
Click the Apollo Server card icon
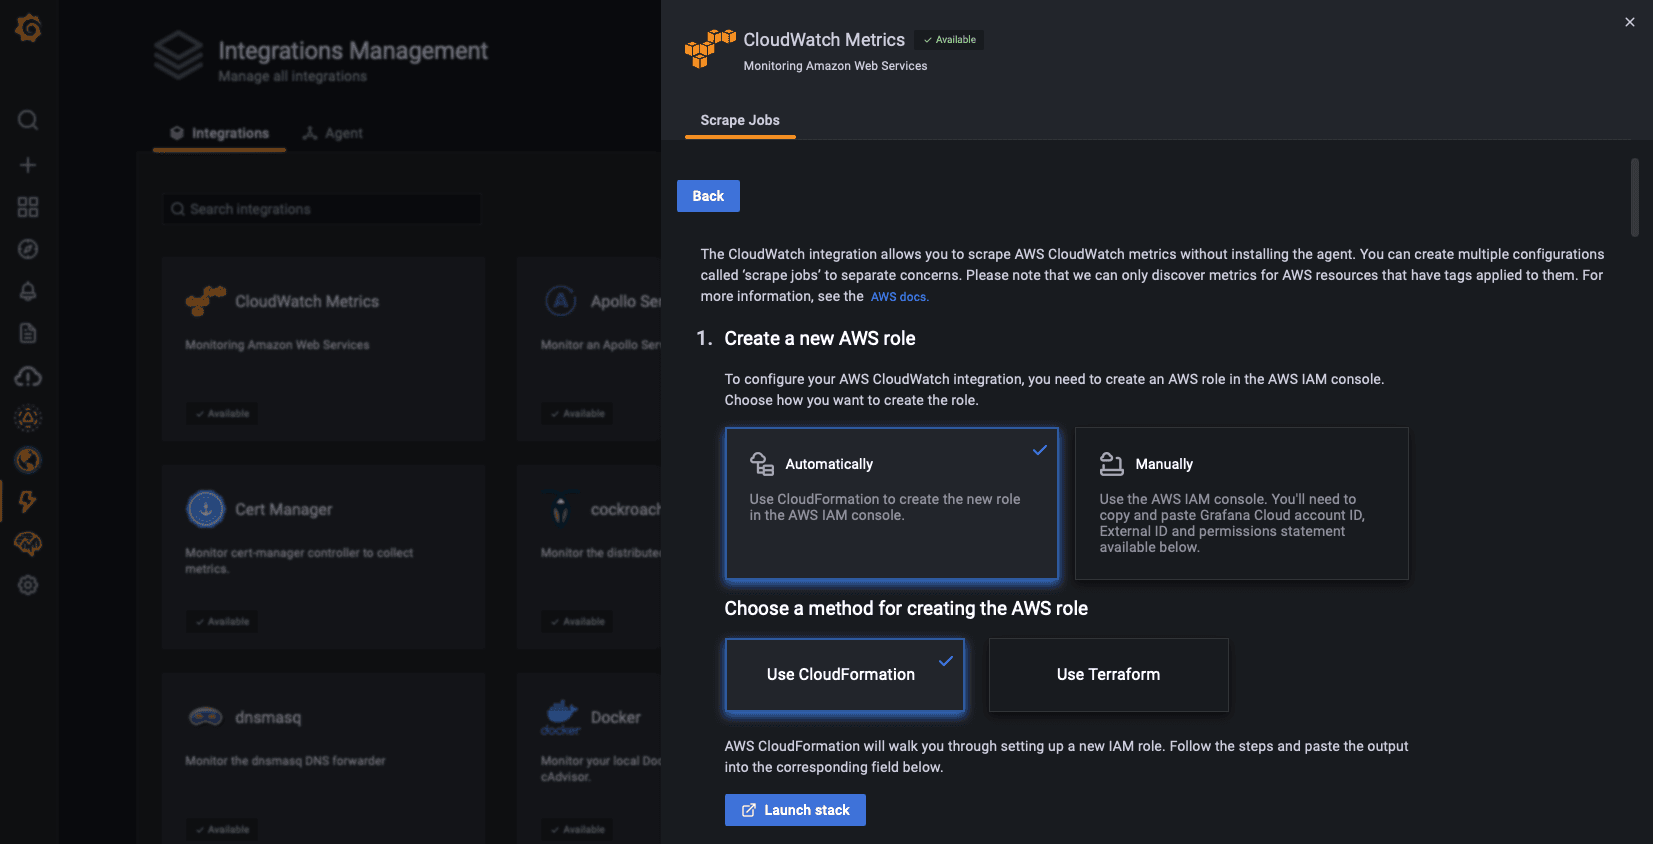pyautogui.click(x=560, y=301)
